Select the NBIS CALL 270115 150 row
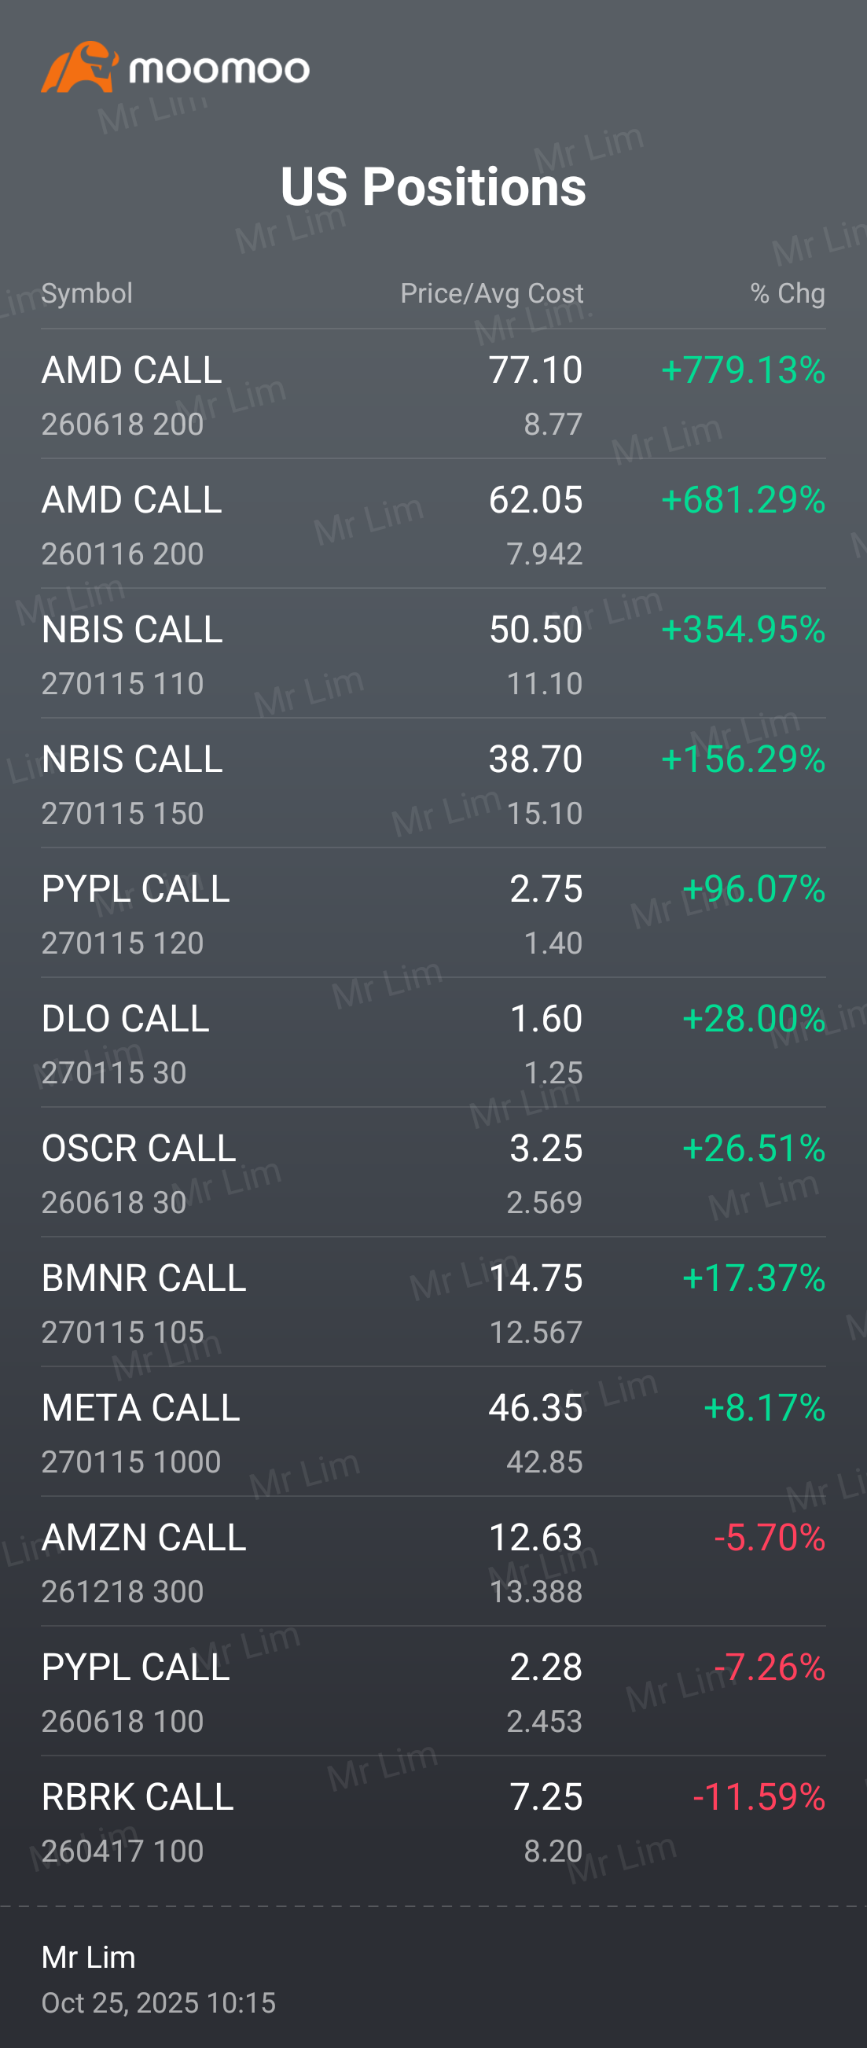867x2048 pixels. [433, 783]
